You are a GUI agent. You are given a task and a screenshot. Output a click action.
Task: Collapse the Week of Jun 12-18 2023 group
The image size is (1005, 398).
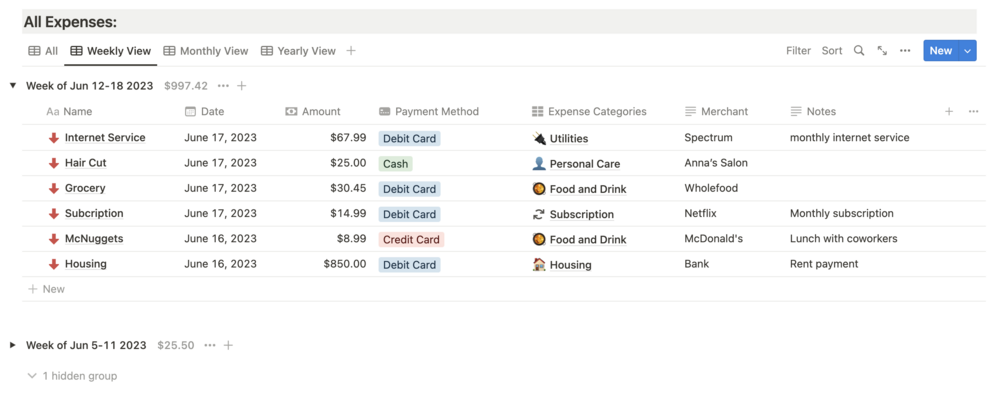(x=12, y=86)
